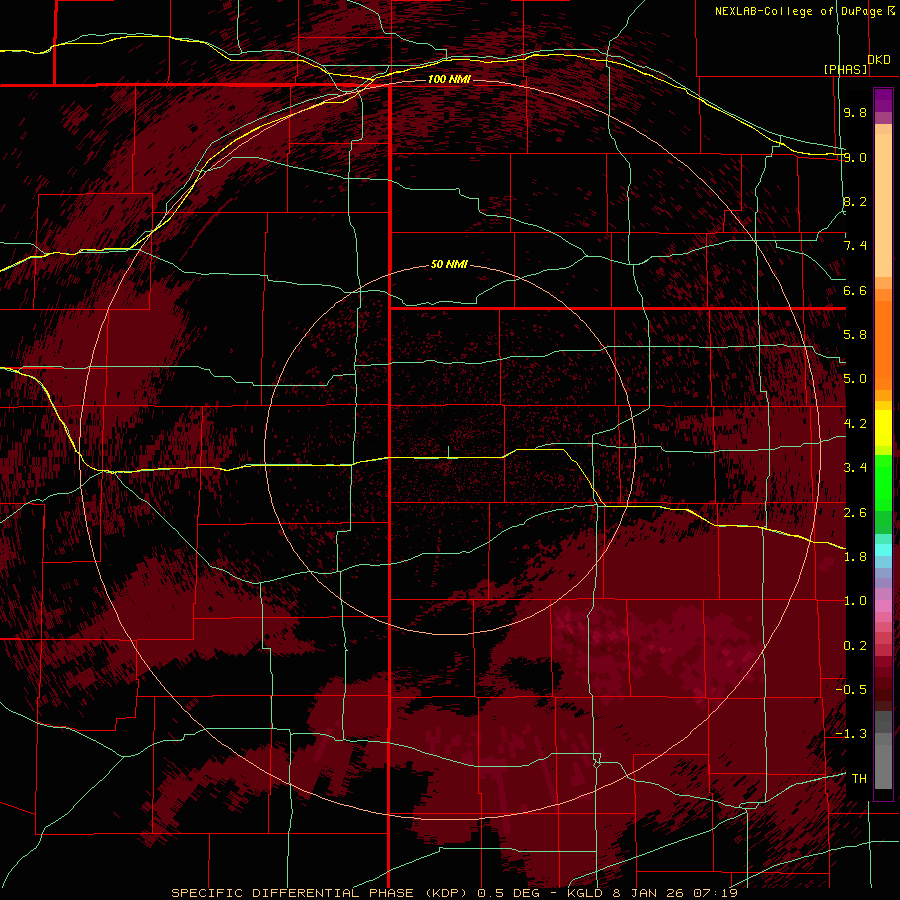Click the radar site tick marker at the center
This screenshot has height=900, width=900.
pyautogui.click(x=448, y=452)
